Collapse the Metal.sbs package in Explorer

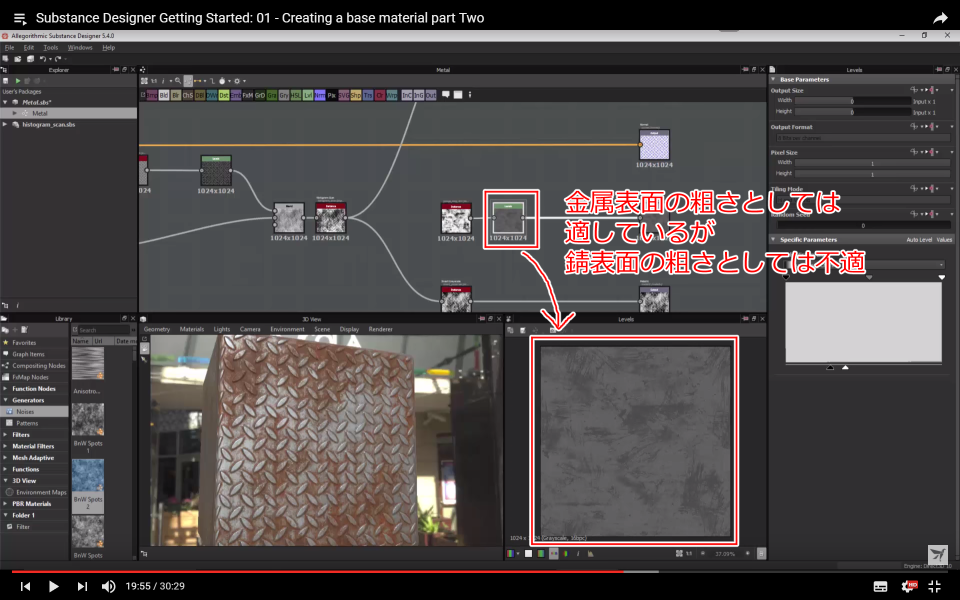[6, 102]
